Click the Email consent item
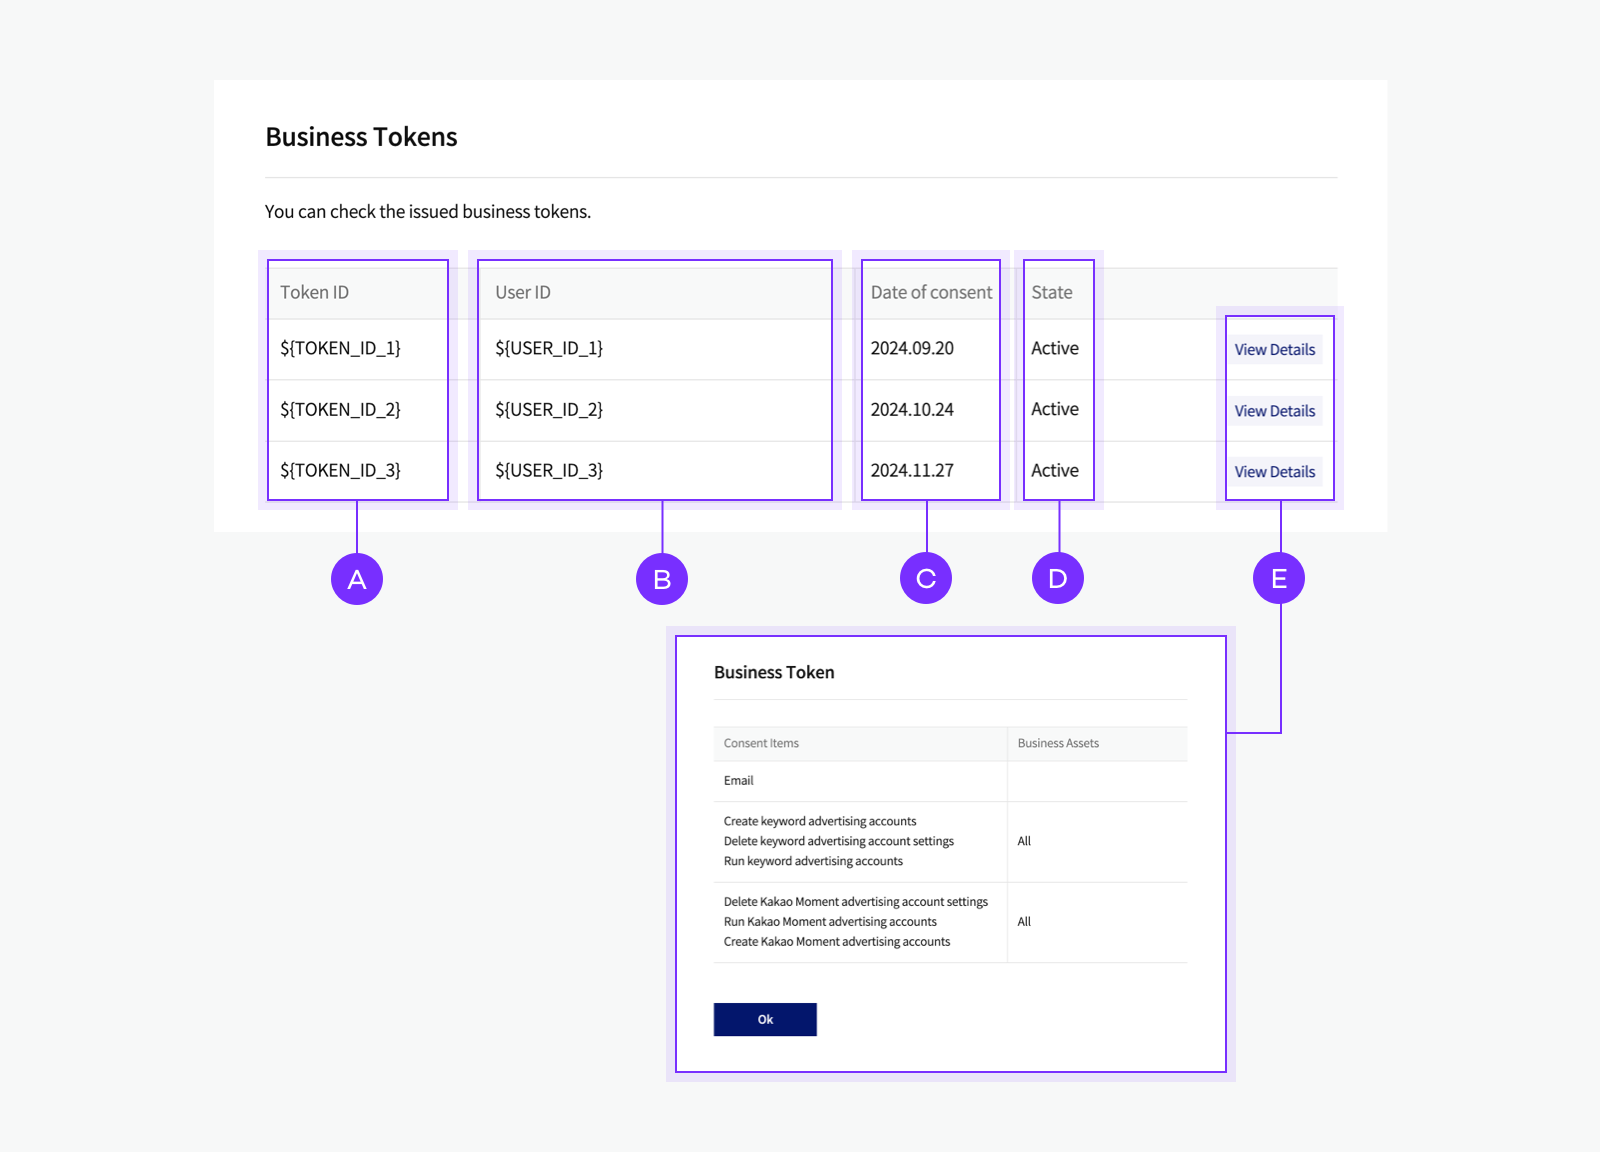1600x1152 pixels. (738, 780)
